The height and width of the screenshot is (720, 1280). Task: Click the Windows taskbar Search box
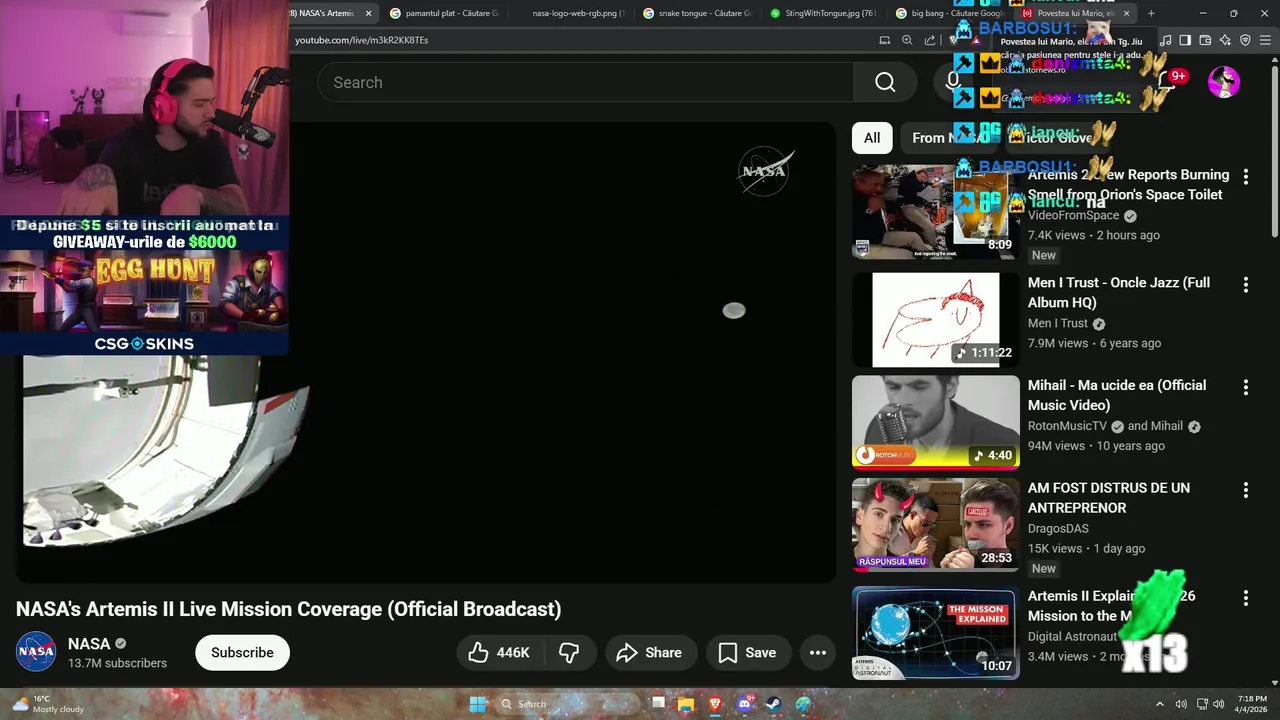(x=567, y=704)
